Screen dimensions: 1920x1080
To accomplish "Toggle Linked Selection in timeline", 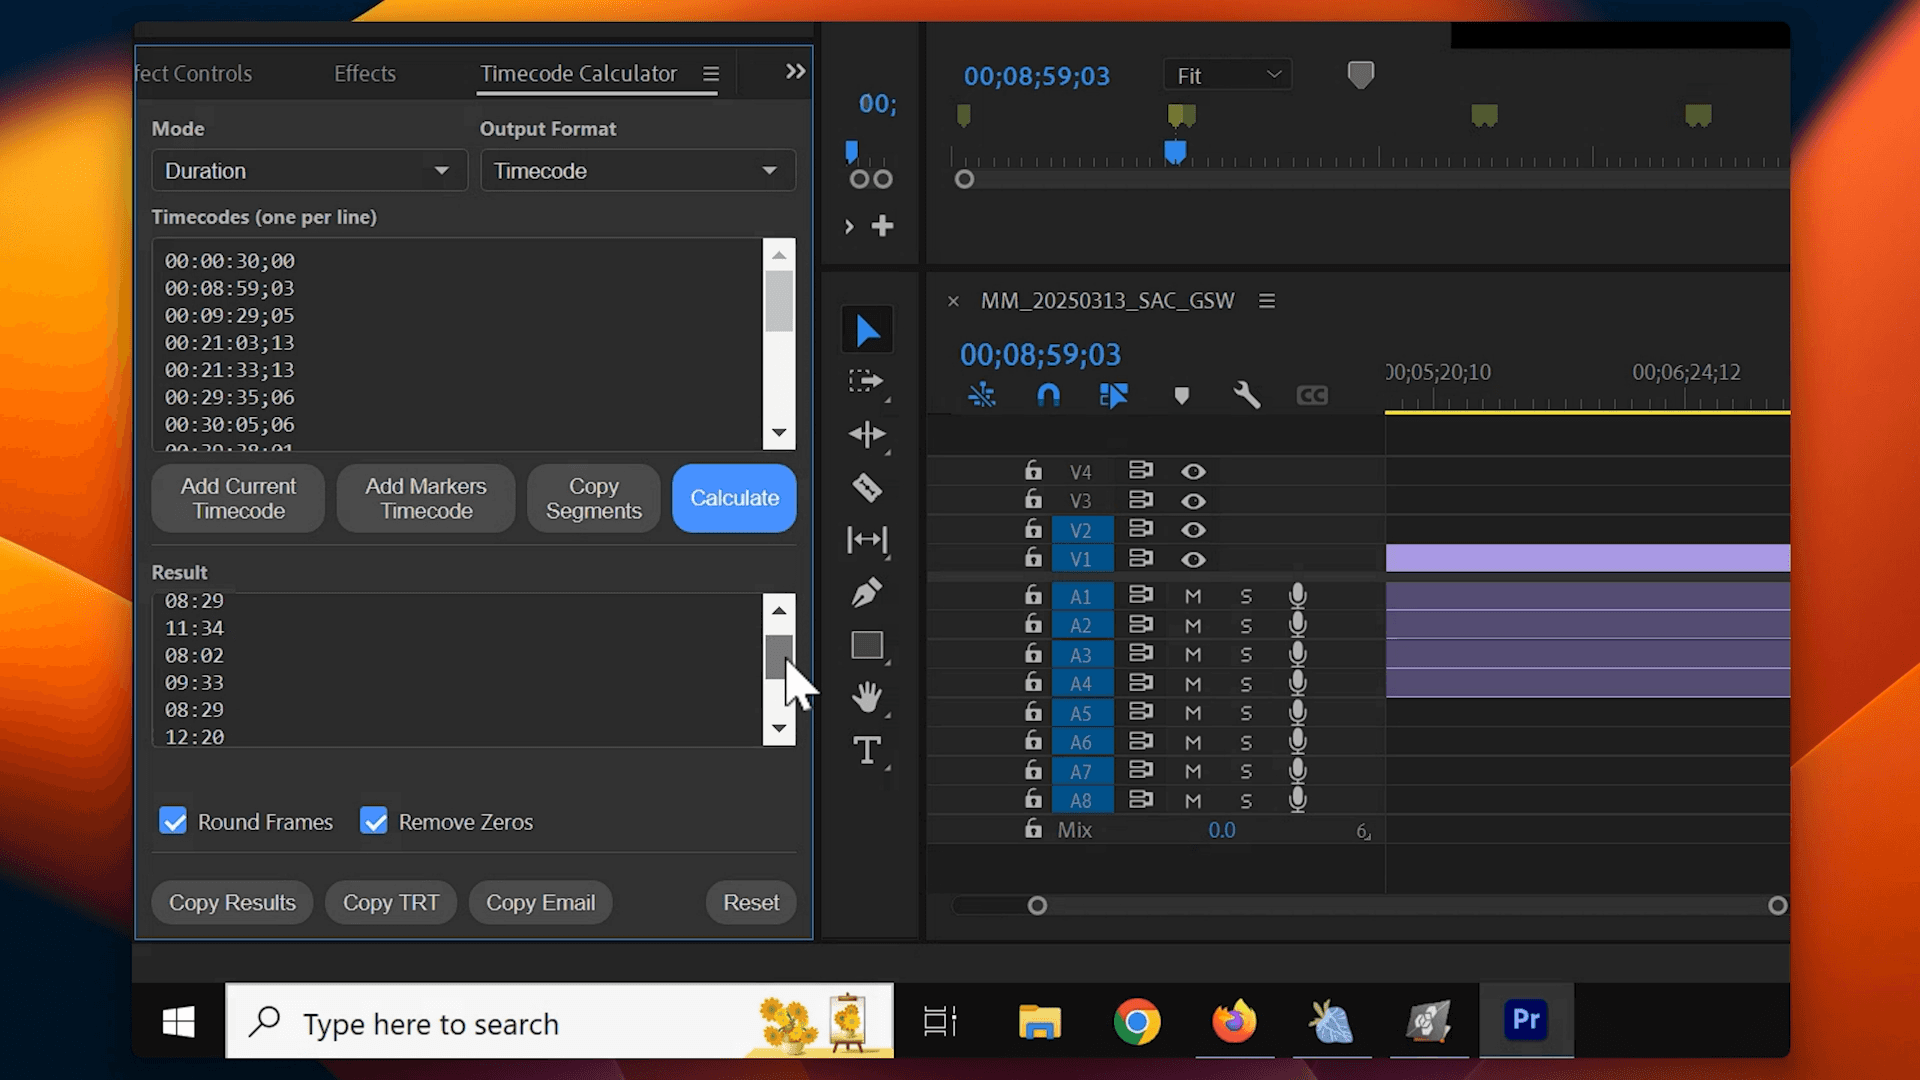I will [x=1113, y=396].
